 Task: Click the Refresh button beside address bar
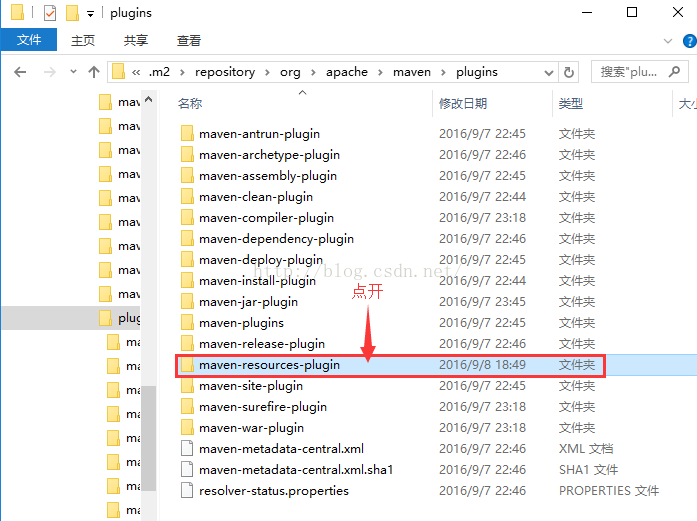click(x=569, y=72)
